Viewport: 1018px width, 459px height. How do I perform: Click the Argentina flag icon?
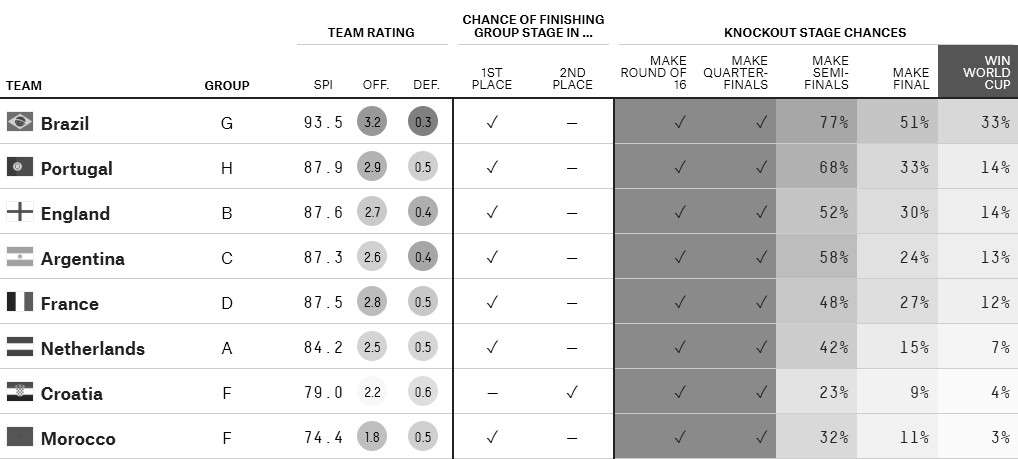pyautogui.click(x=20, y=257)
